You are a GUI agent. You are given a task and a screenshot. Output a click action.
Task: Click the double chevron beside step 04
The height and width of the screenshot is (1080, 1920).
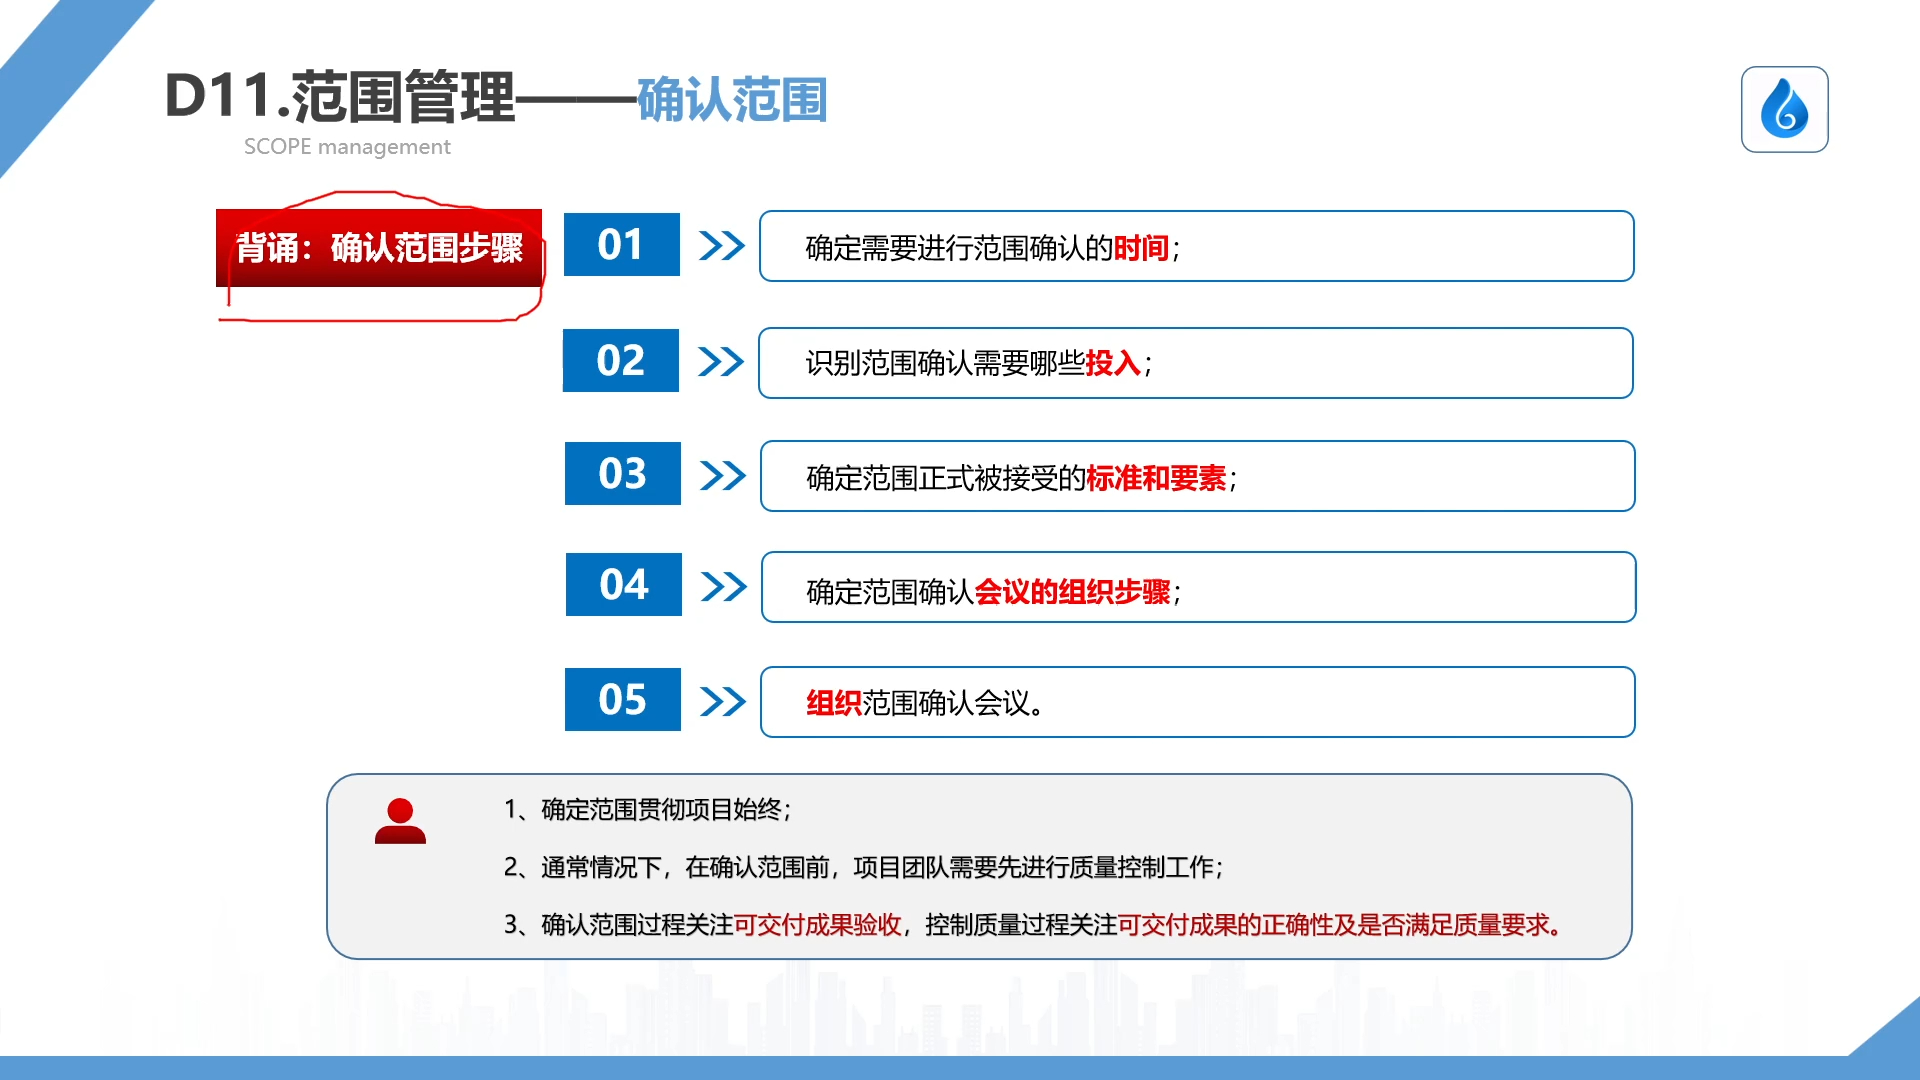pyautogui.click(x=724, y=586)
